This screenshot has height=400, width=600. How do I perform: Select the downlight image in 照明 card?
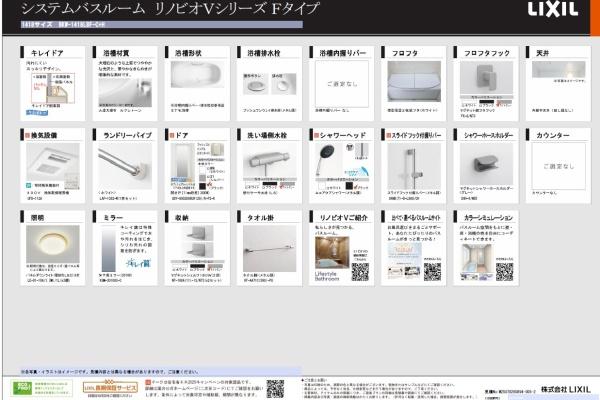pyautogui.click(x=53, y=244)
